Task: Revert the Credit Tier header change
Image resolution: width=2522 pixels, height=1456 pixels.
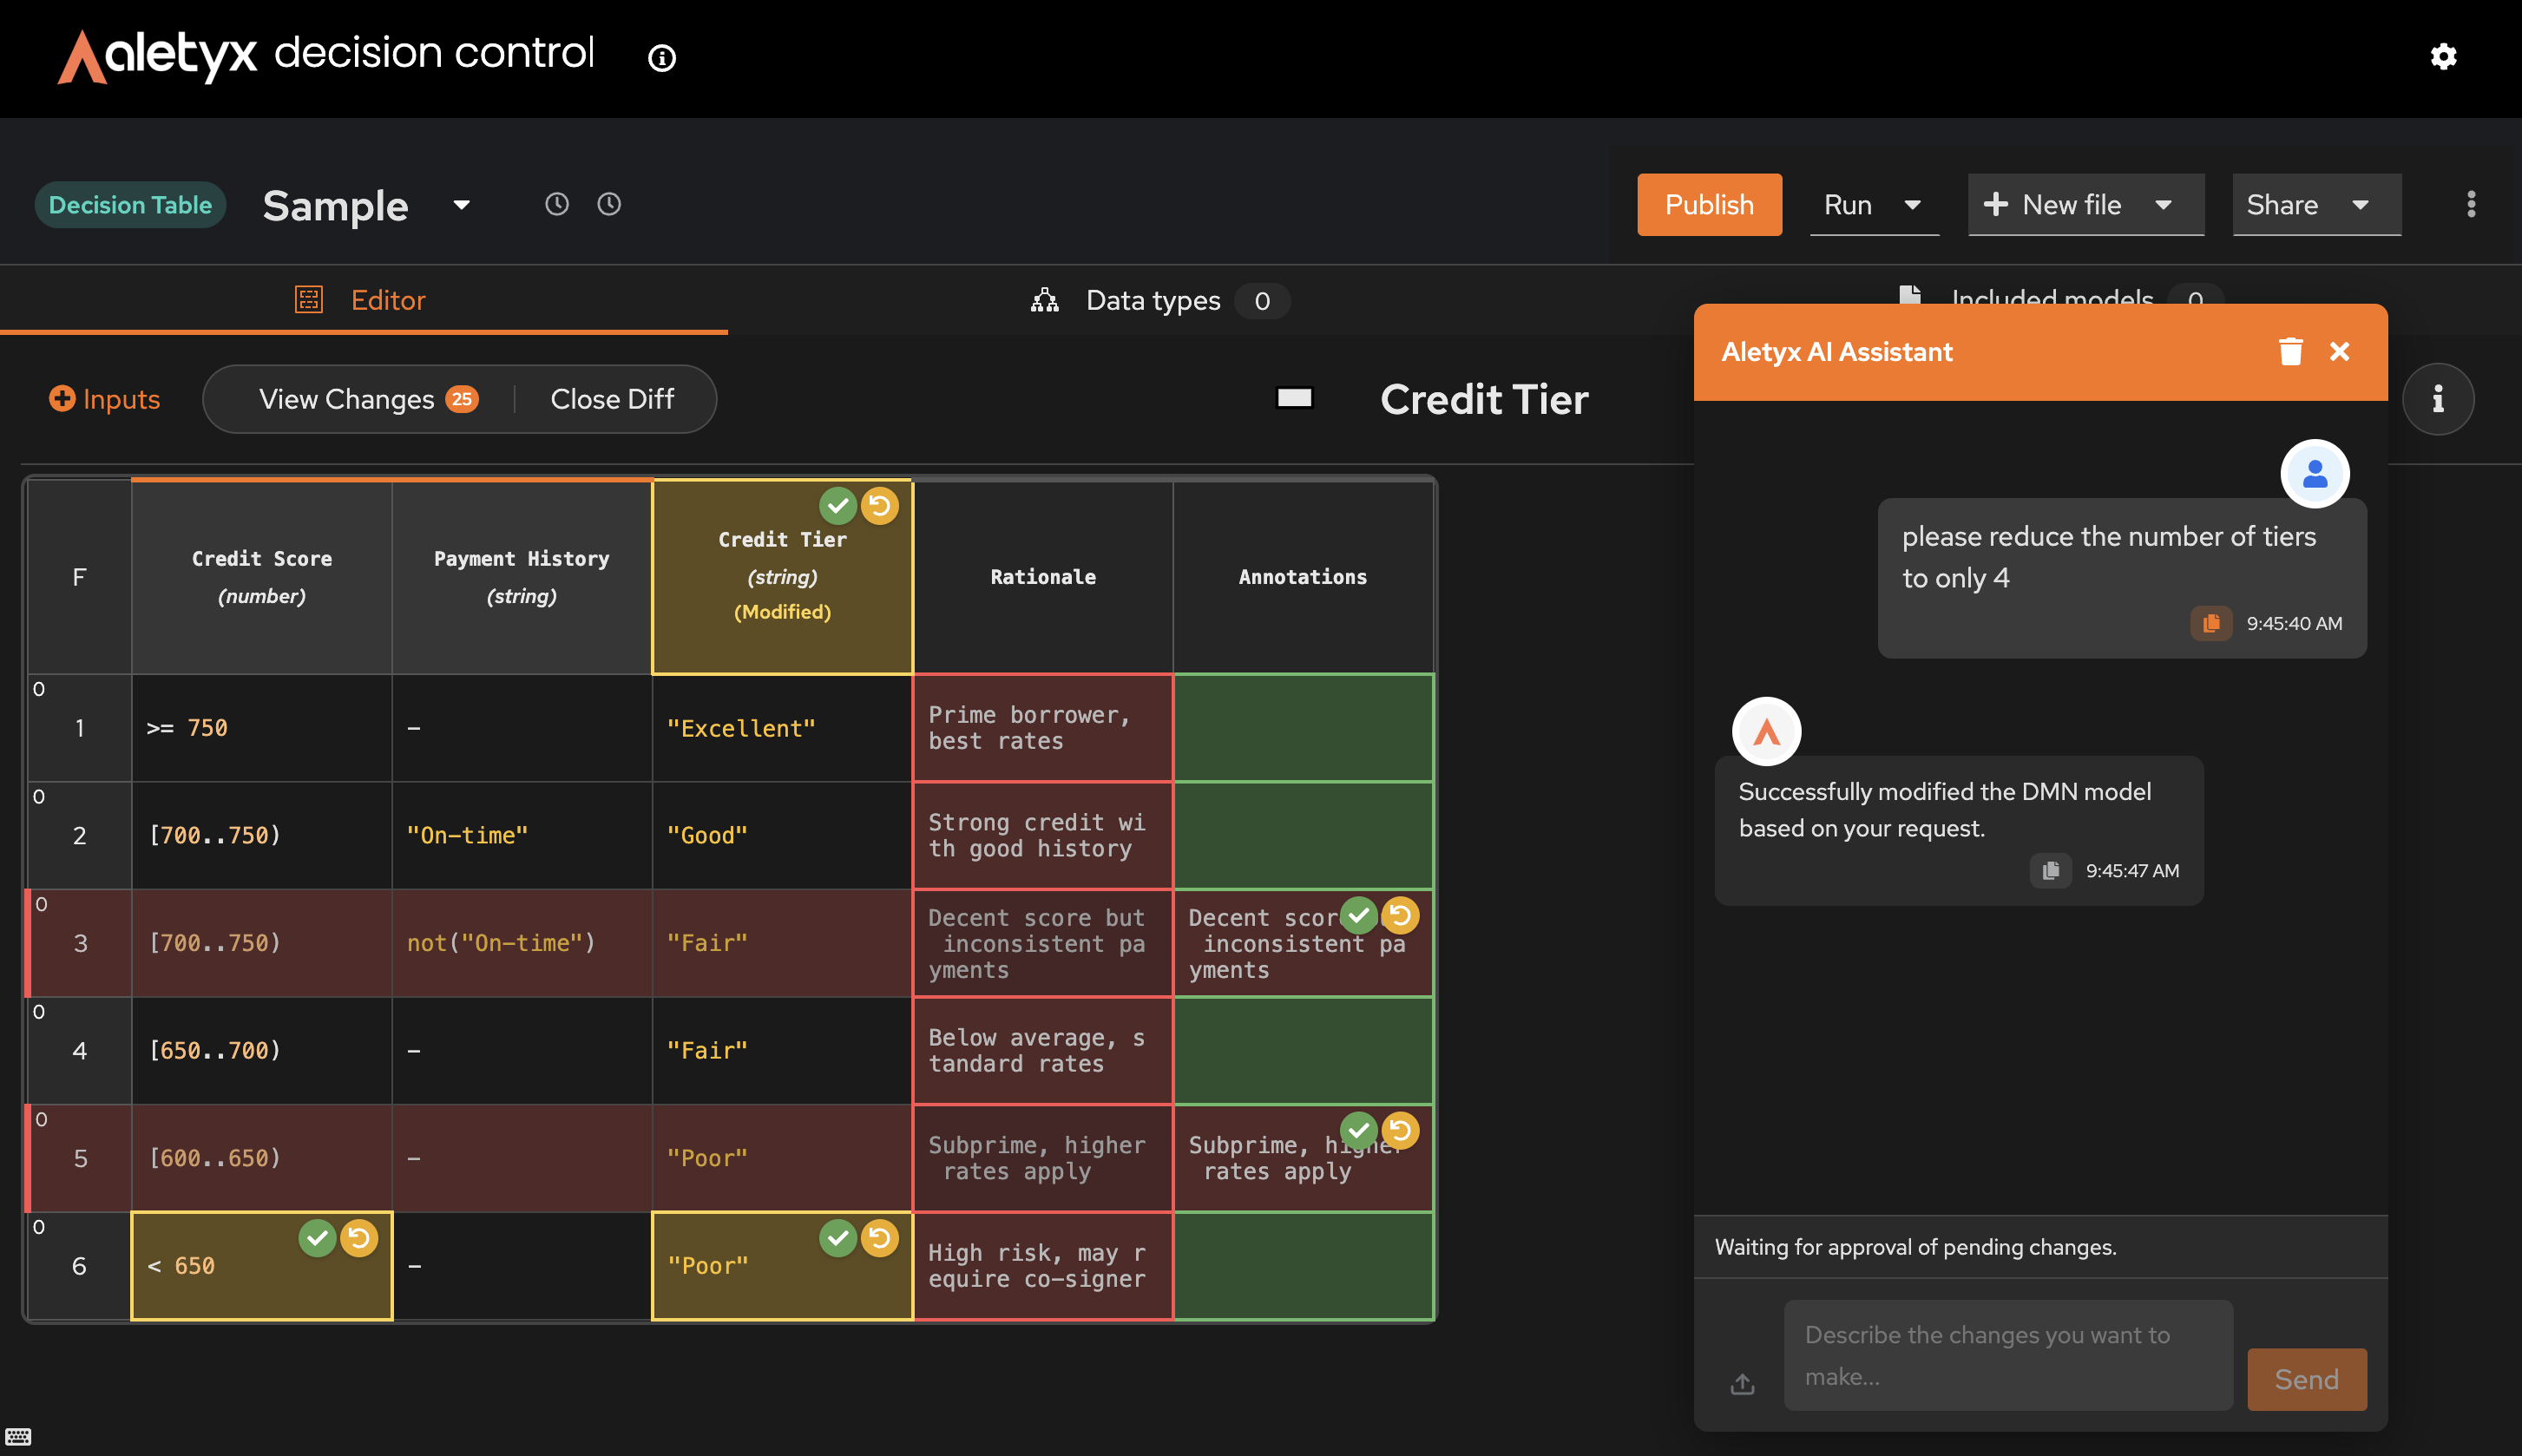Action: [x=880, y=506]
